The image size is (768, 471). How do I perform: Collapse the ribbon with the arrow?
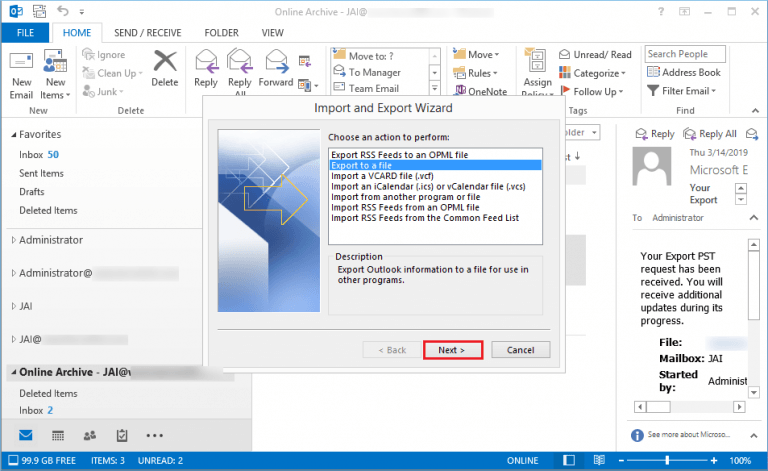755,111
